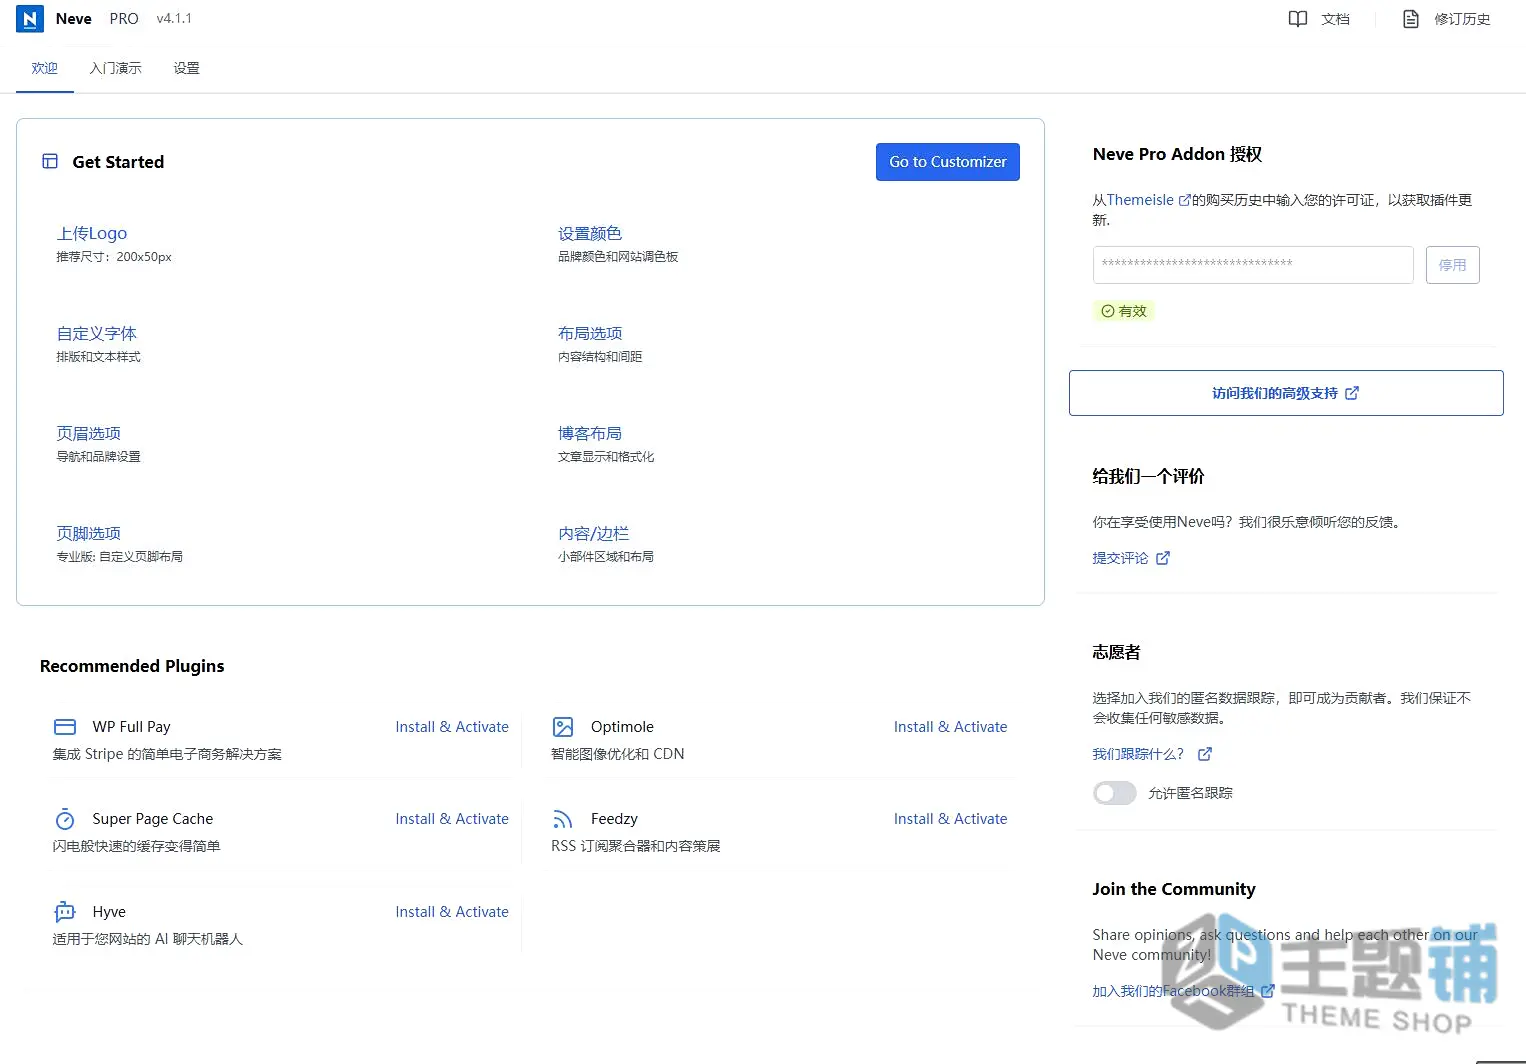Viewport: 1526px width, 1064px height.
Task: Open 访问我们的高级支持 button
Action: click(1286, 393)
